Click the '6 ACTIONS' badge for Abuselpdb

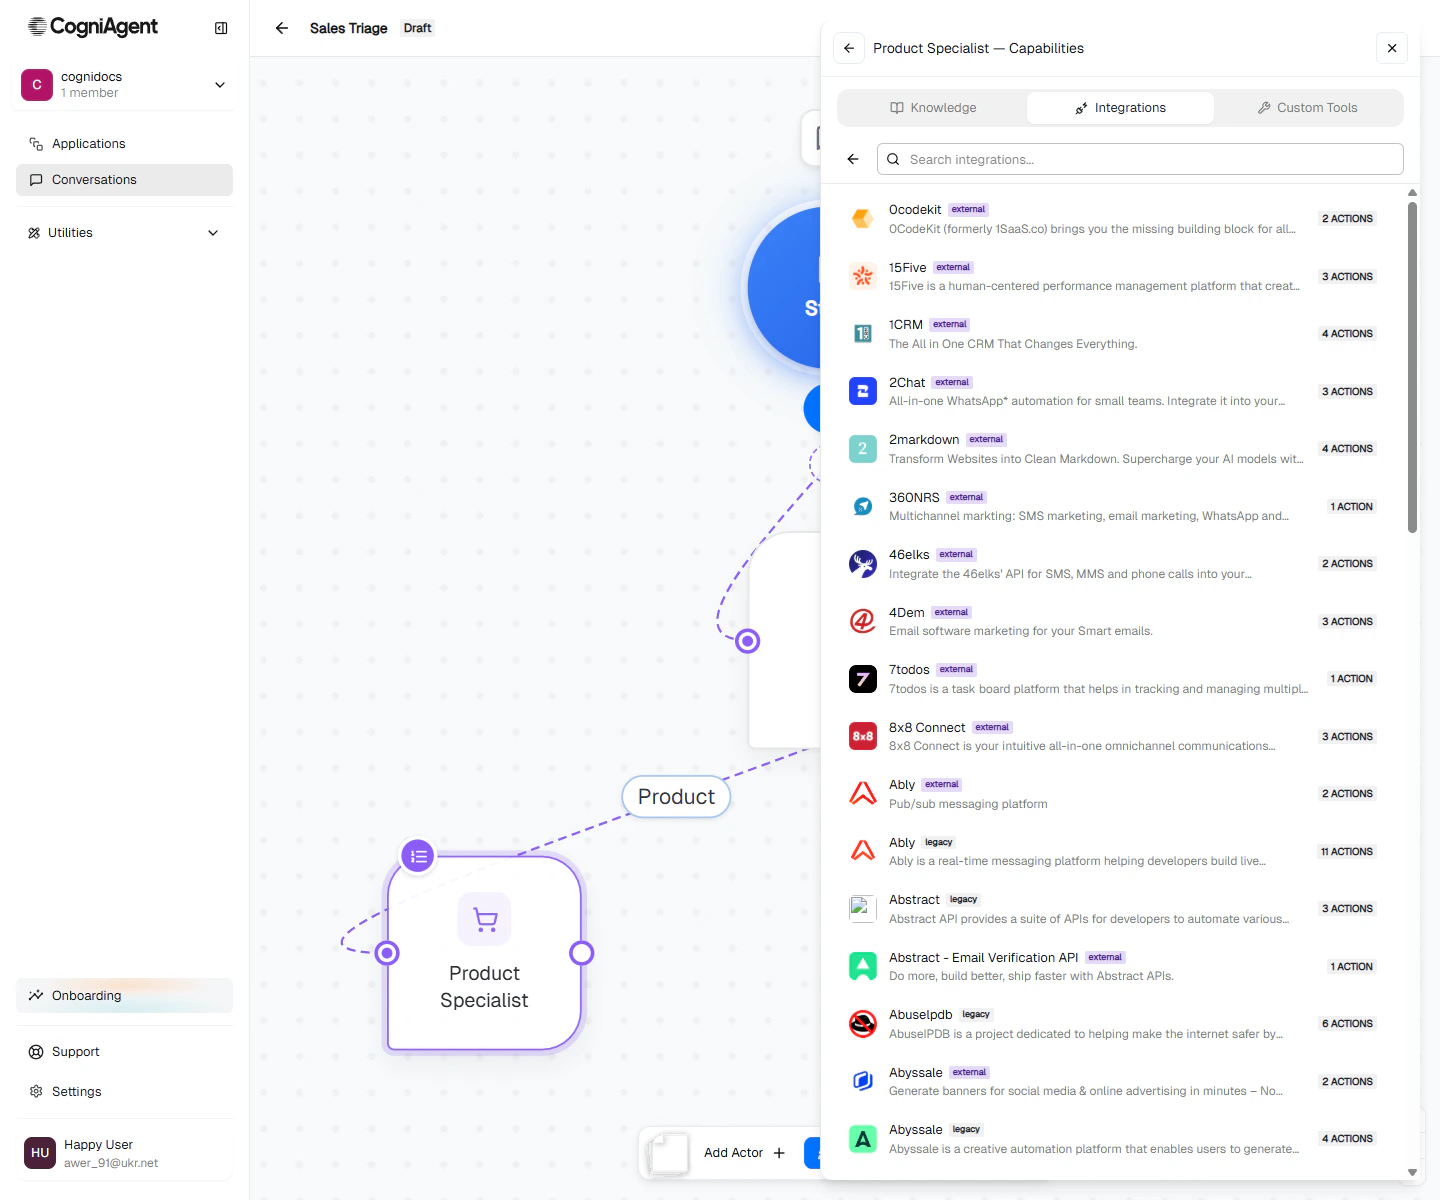point(1347,1024)
